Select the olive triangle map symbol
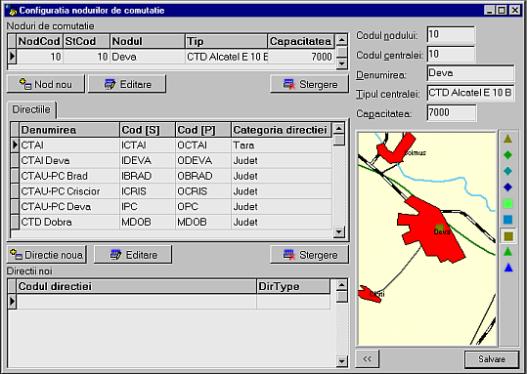527x374 pixels. point(508,139)
